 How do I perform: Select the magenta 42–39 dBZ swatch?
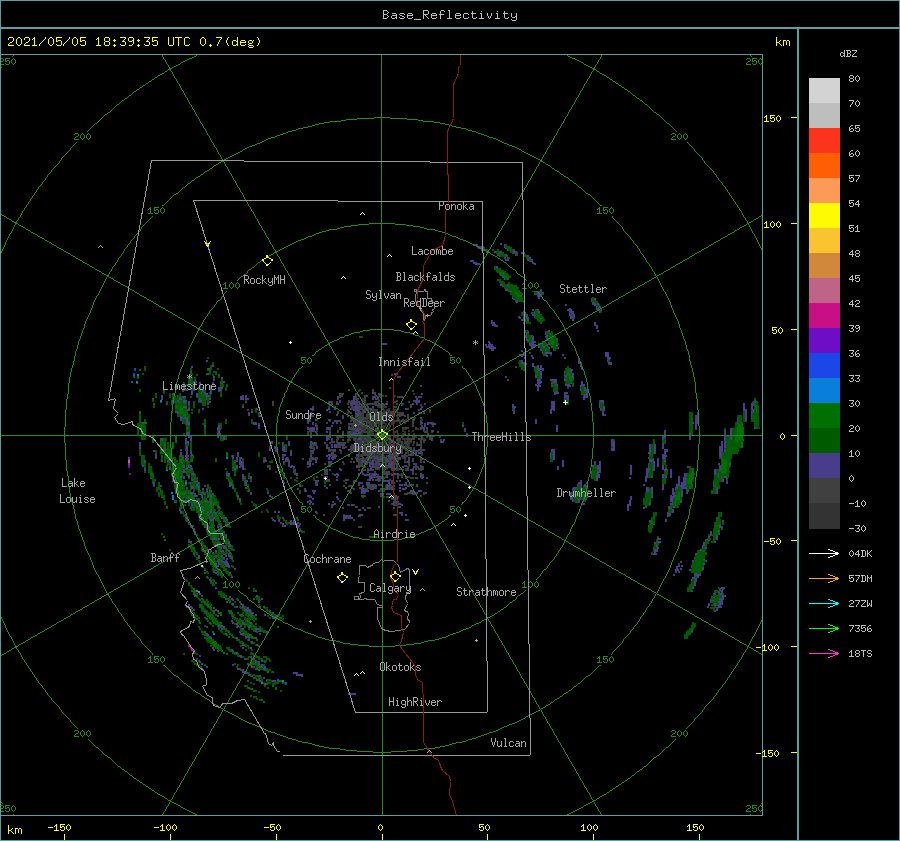(824, 316)
